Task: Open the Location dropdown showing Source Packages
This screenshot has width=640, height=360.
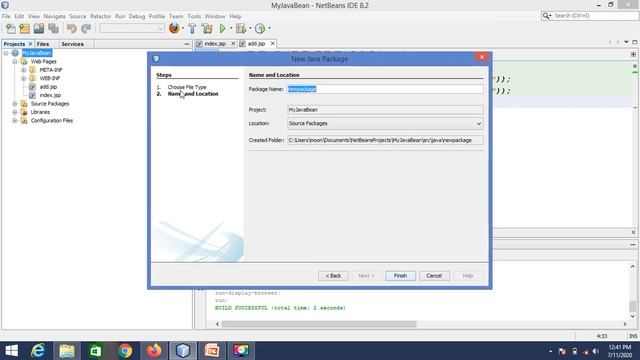Action: coord(385,123)
